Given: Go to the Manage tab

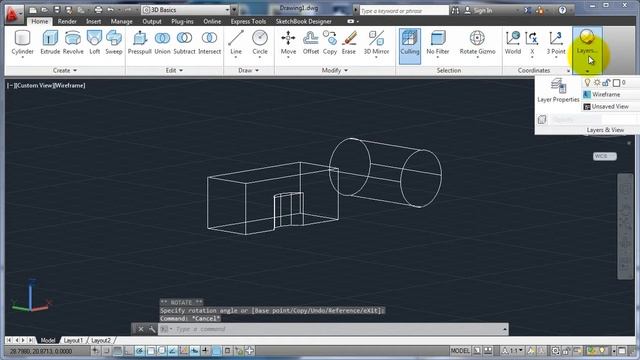Looking at the screenshot, I should pos(122,21).
